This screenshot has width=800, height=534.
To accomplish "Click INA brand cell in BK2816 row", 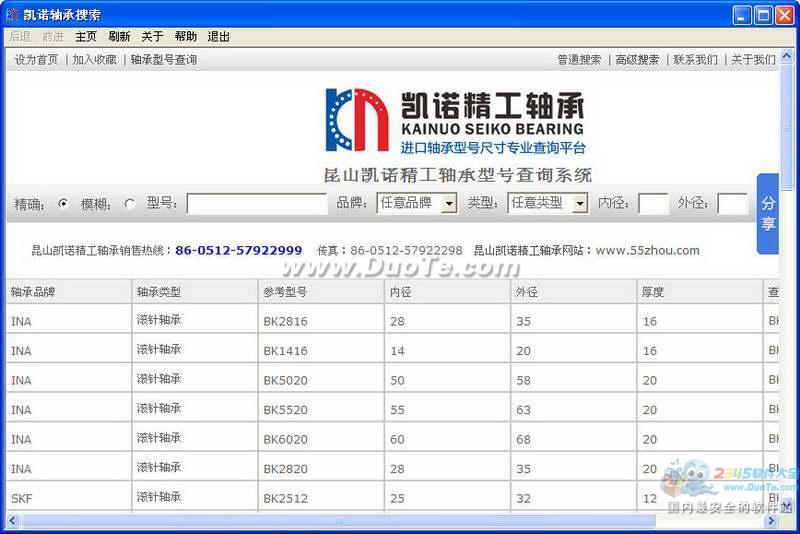I will [69, 321].
